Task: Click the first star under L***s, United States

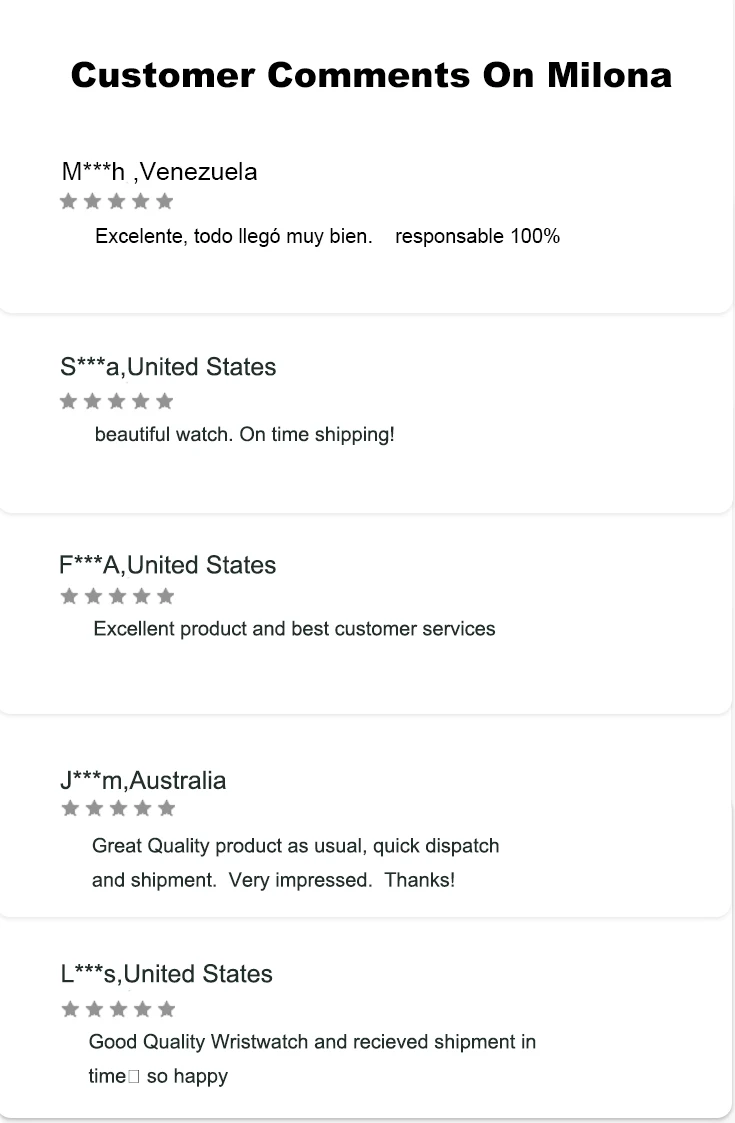Action: tap(69, 1008)
